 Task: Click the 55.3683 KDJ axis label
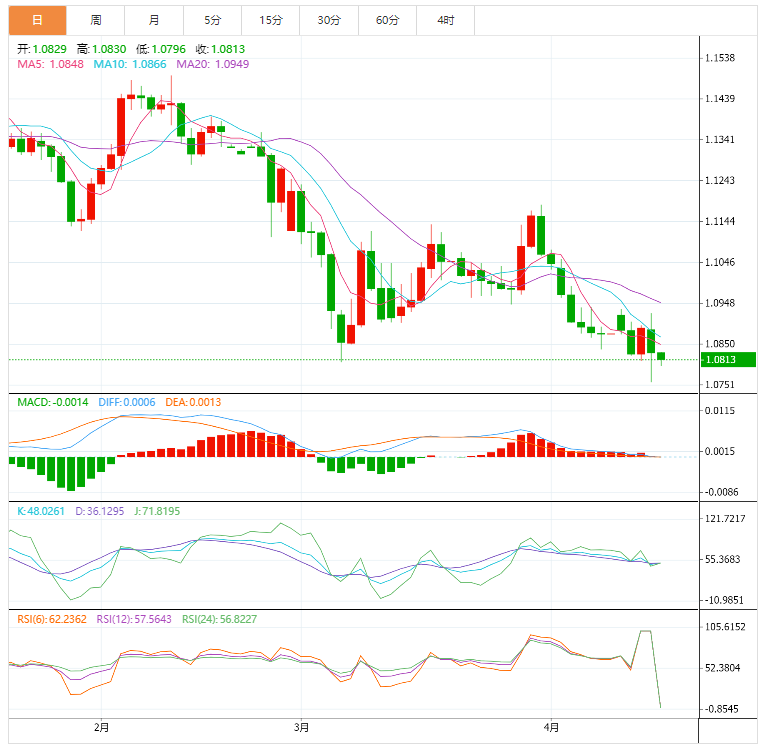tap(723, 560)
